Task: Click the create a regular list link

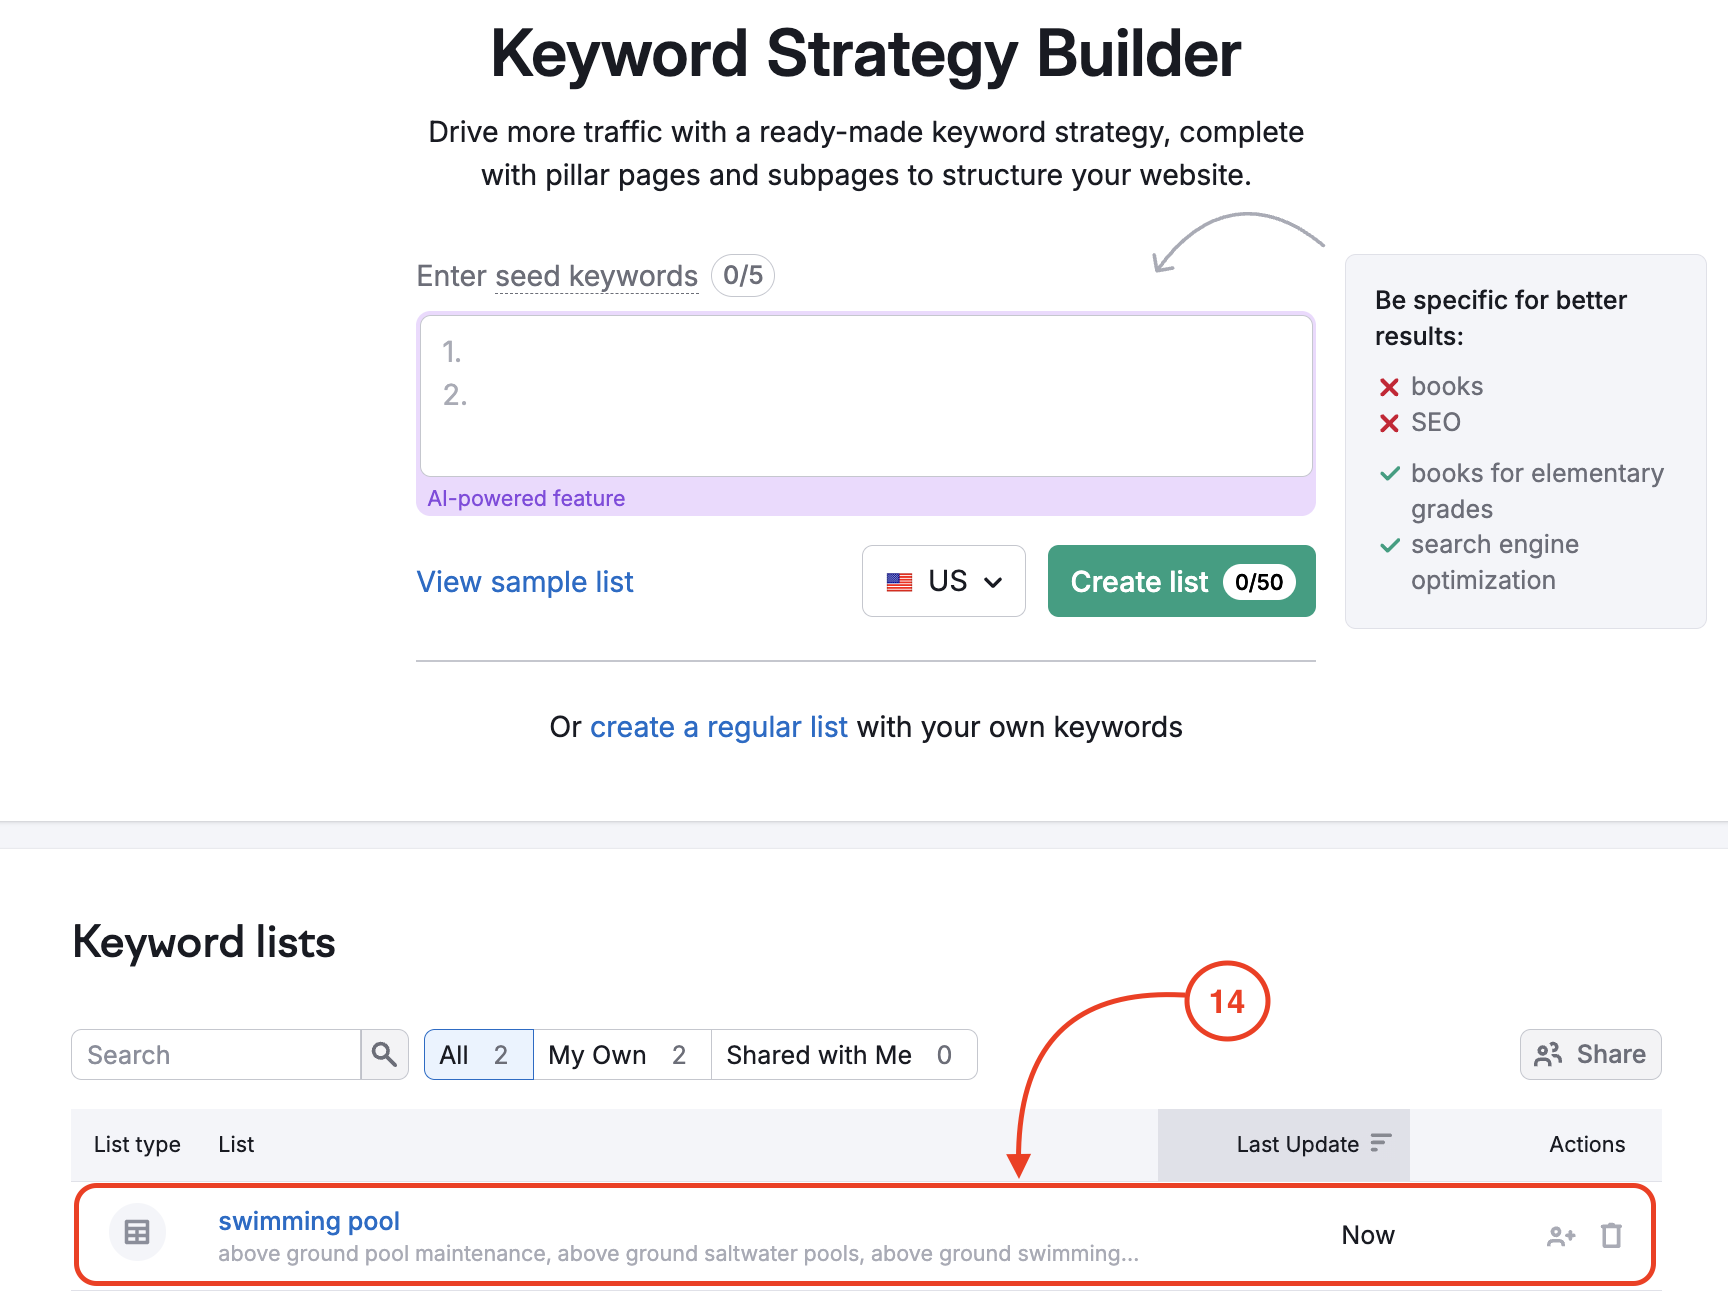Action: click(719, 727)
